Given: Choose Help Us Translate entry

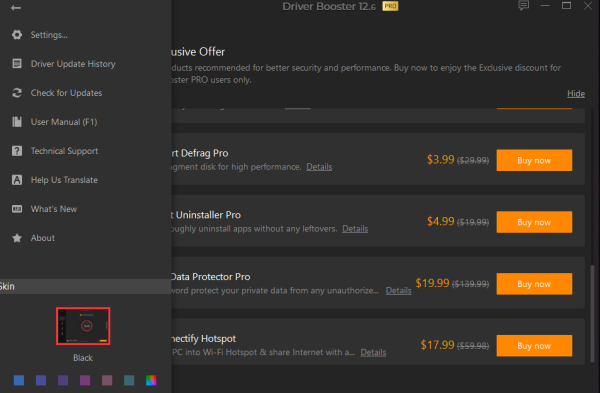Looking at the screenshot, I should tap(64, 180).
